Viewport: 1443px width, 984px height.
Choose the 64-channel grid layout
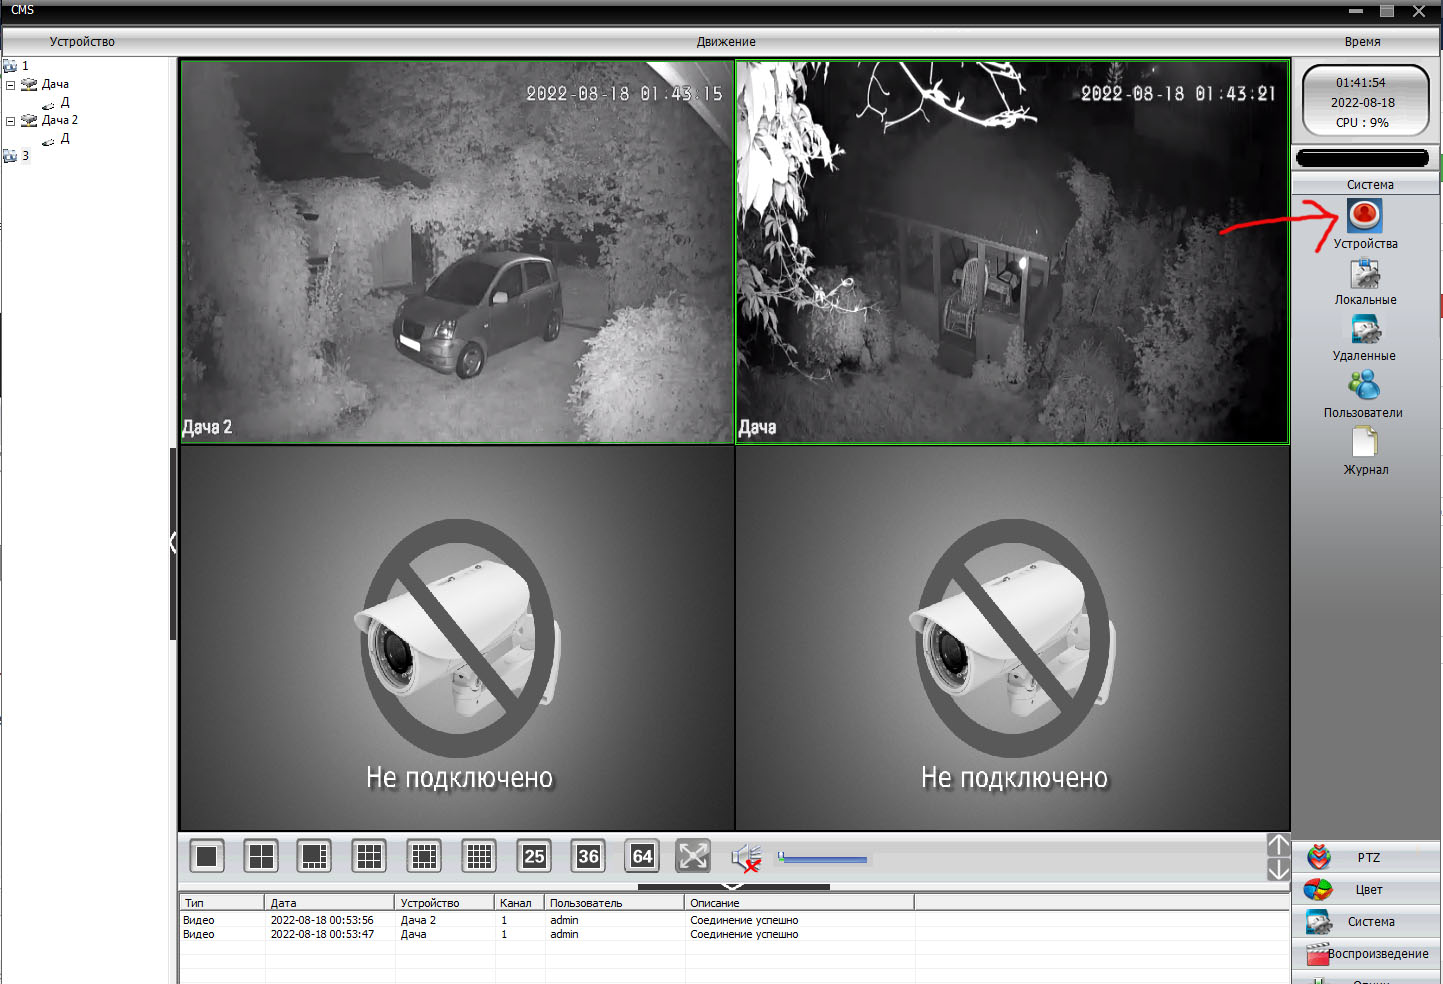[x=642, y=856]
